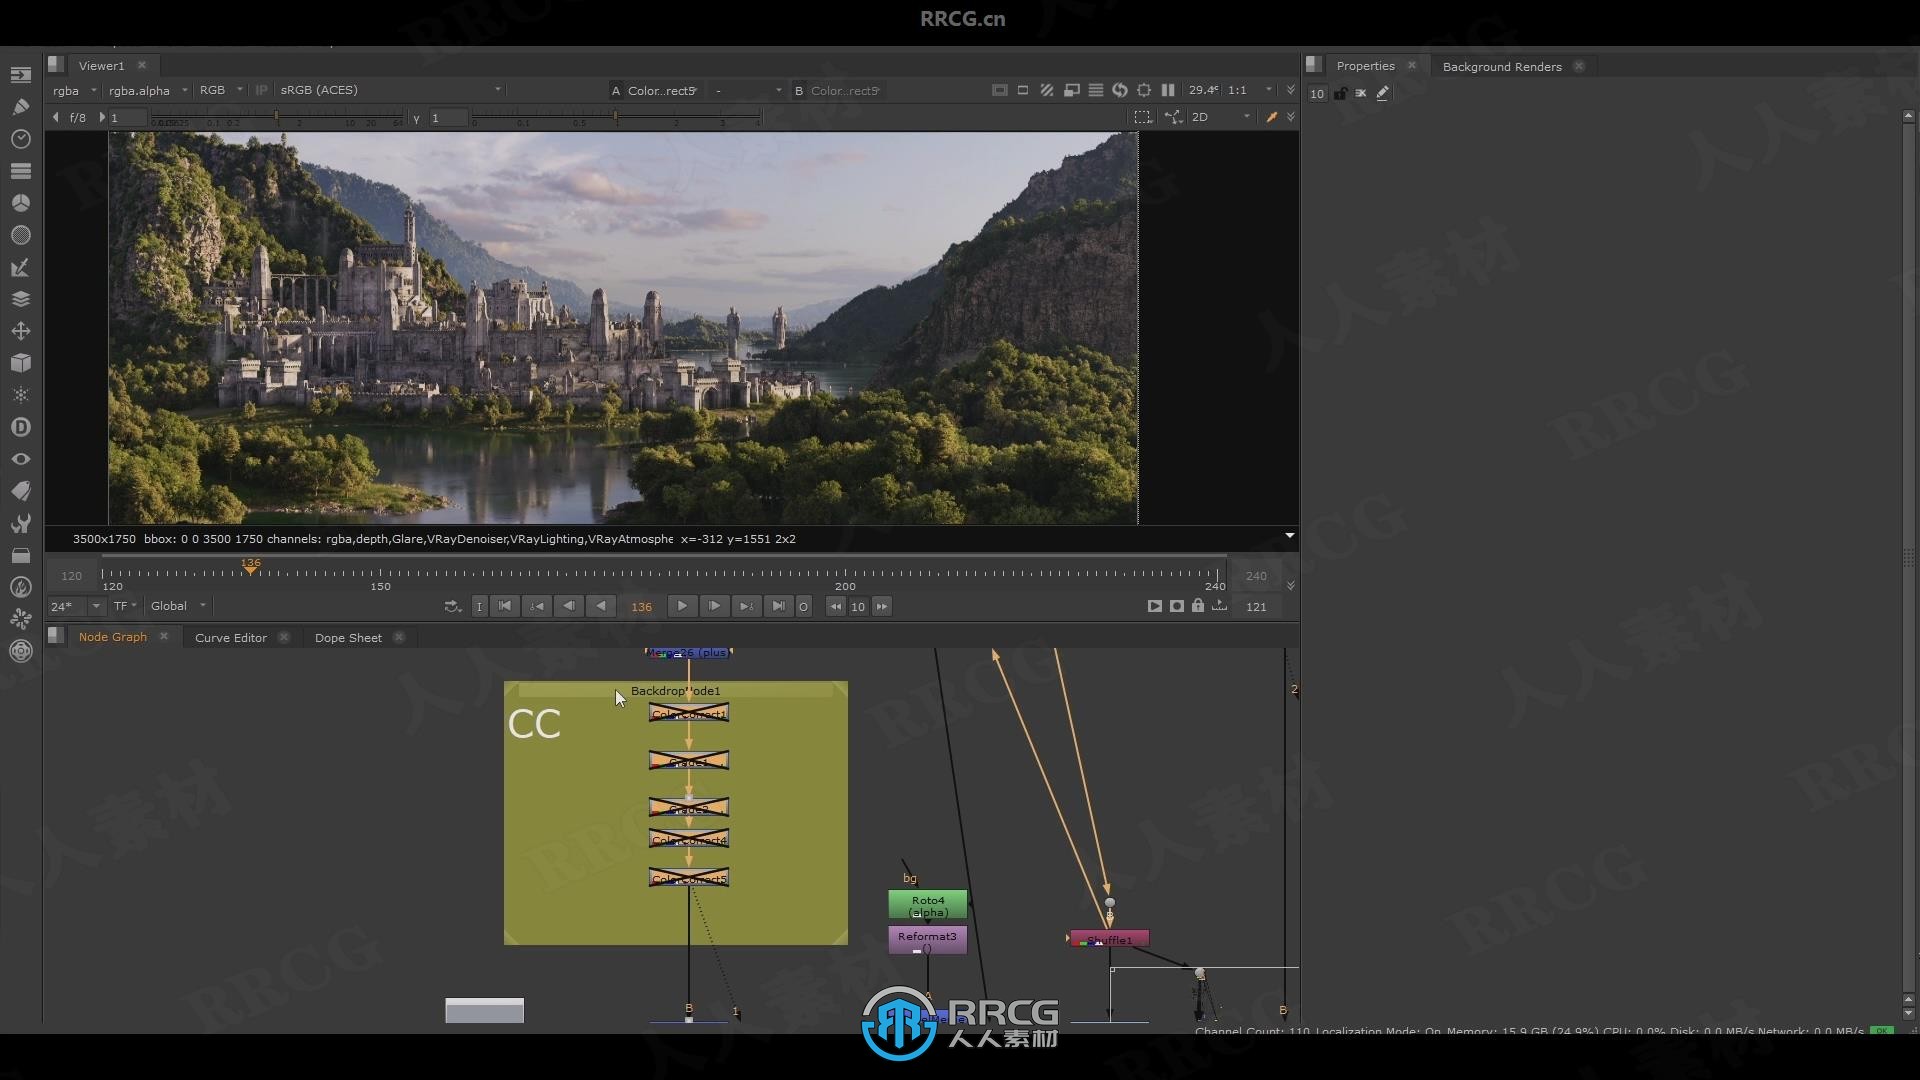Click the playhead marker at frame 136
Viewport: 1920px width, 1080px height.
coord(251,566)
